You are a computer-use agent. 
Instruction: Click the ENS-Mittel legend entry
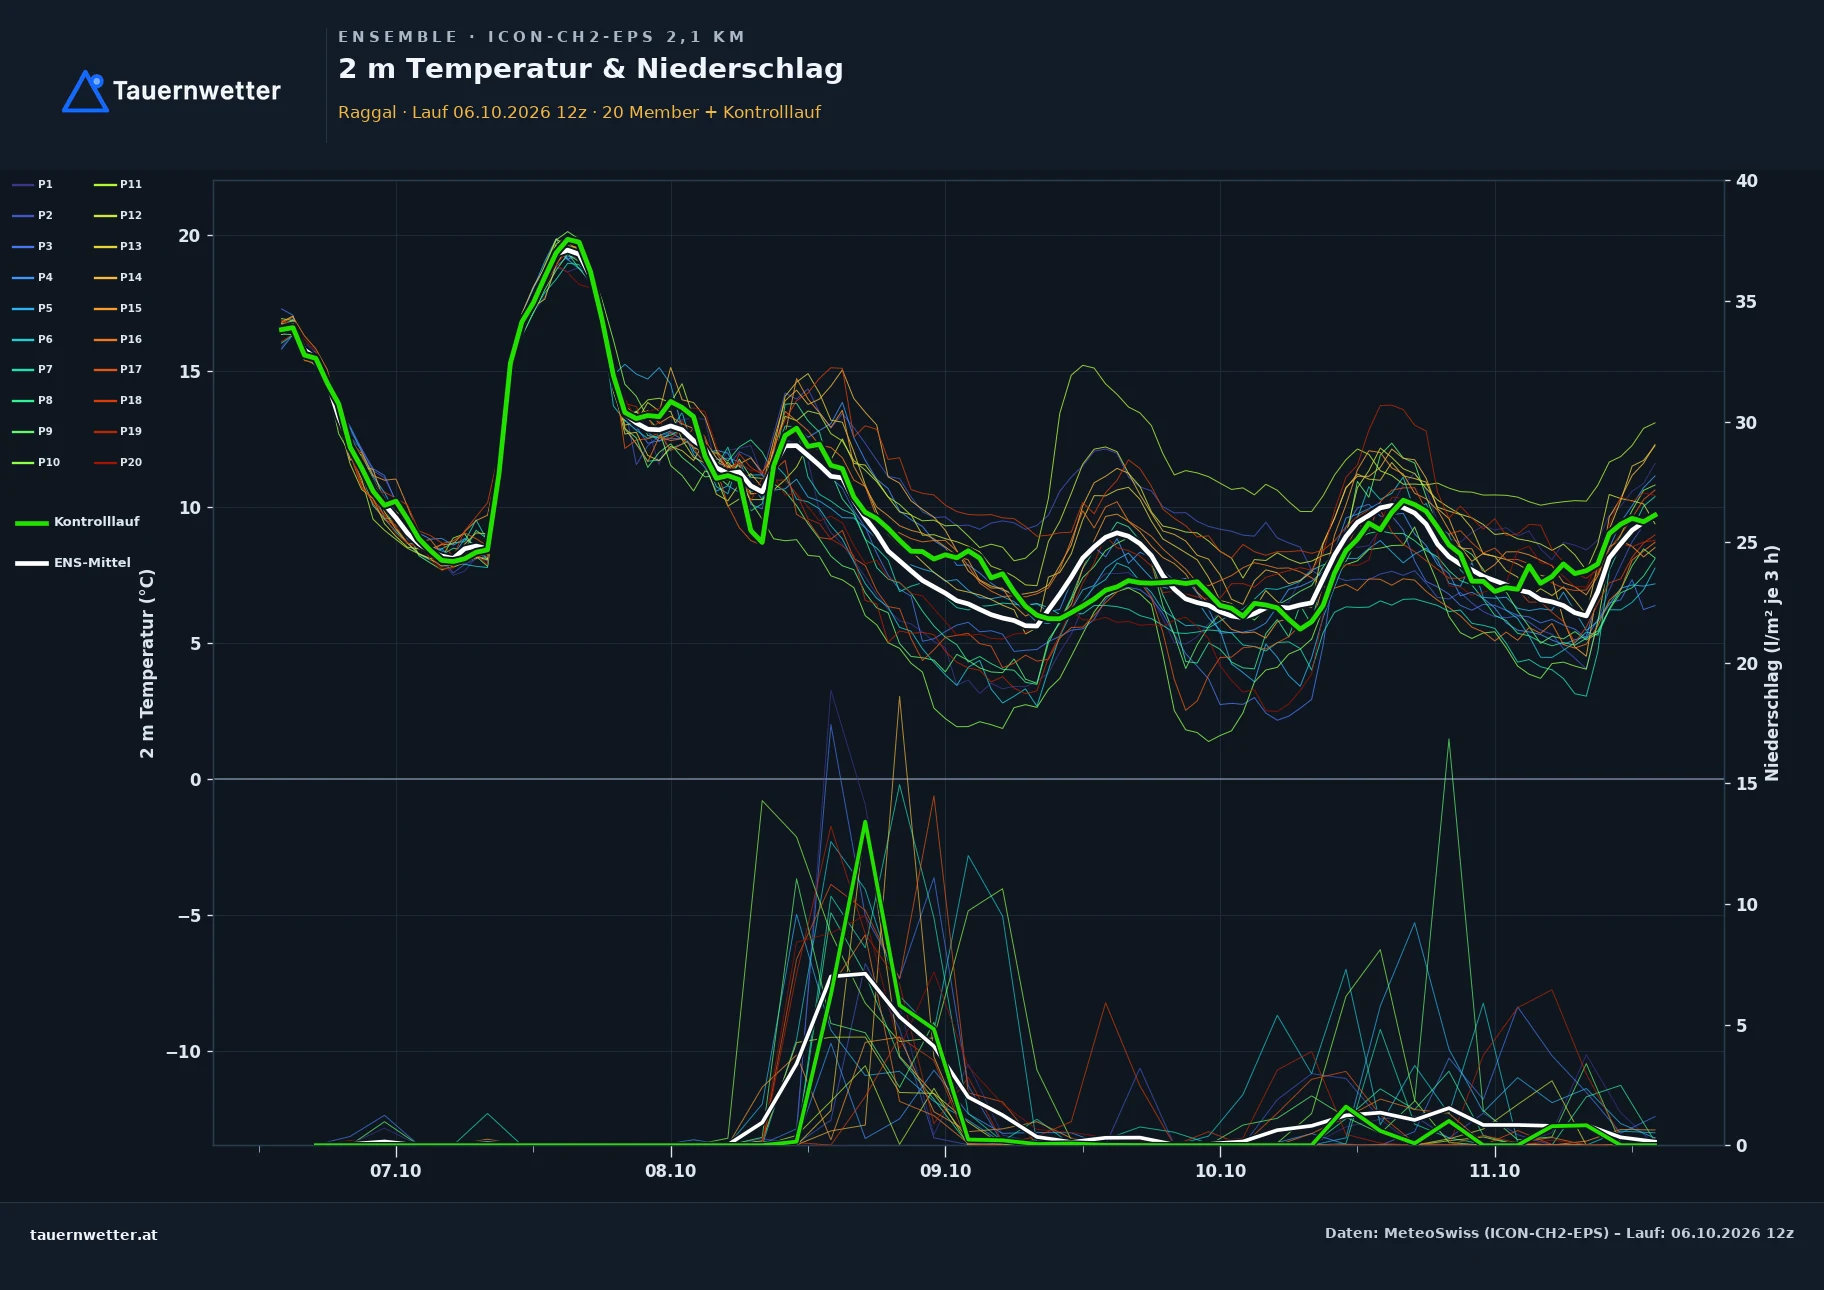click(73, 563)
